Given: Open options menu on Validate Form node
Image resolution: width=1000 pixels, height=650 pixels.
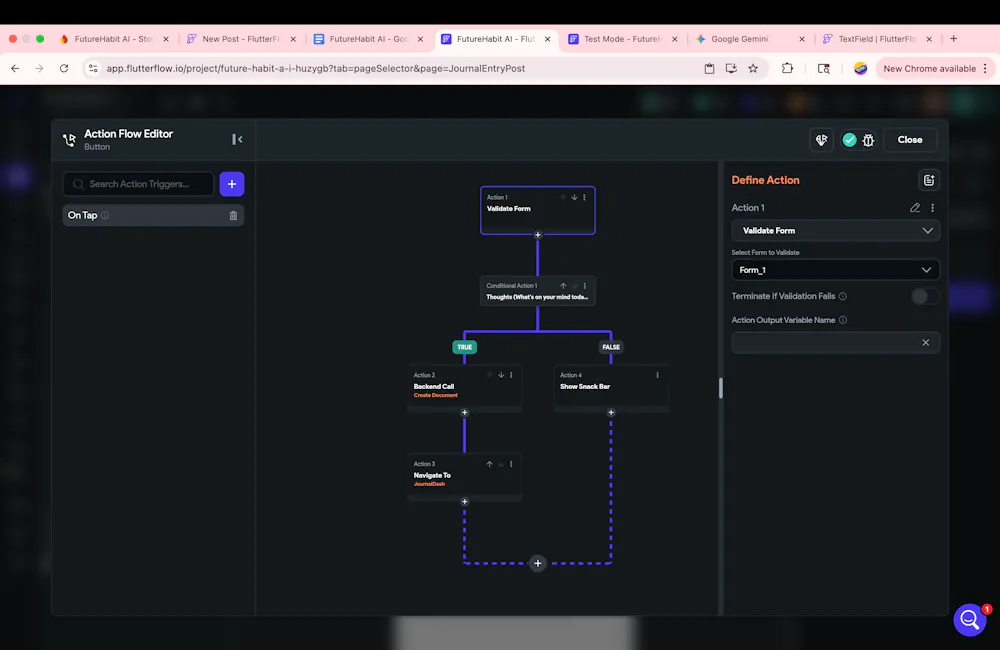Looking at the screenshot, I should pyautogui.click(x=584, y=197).
